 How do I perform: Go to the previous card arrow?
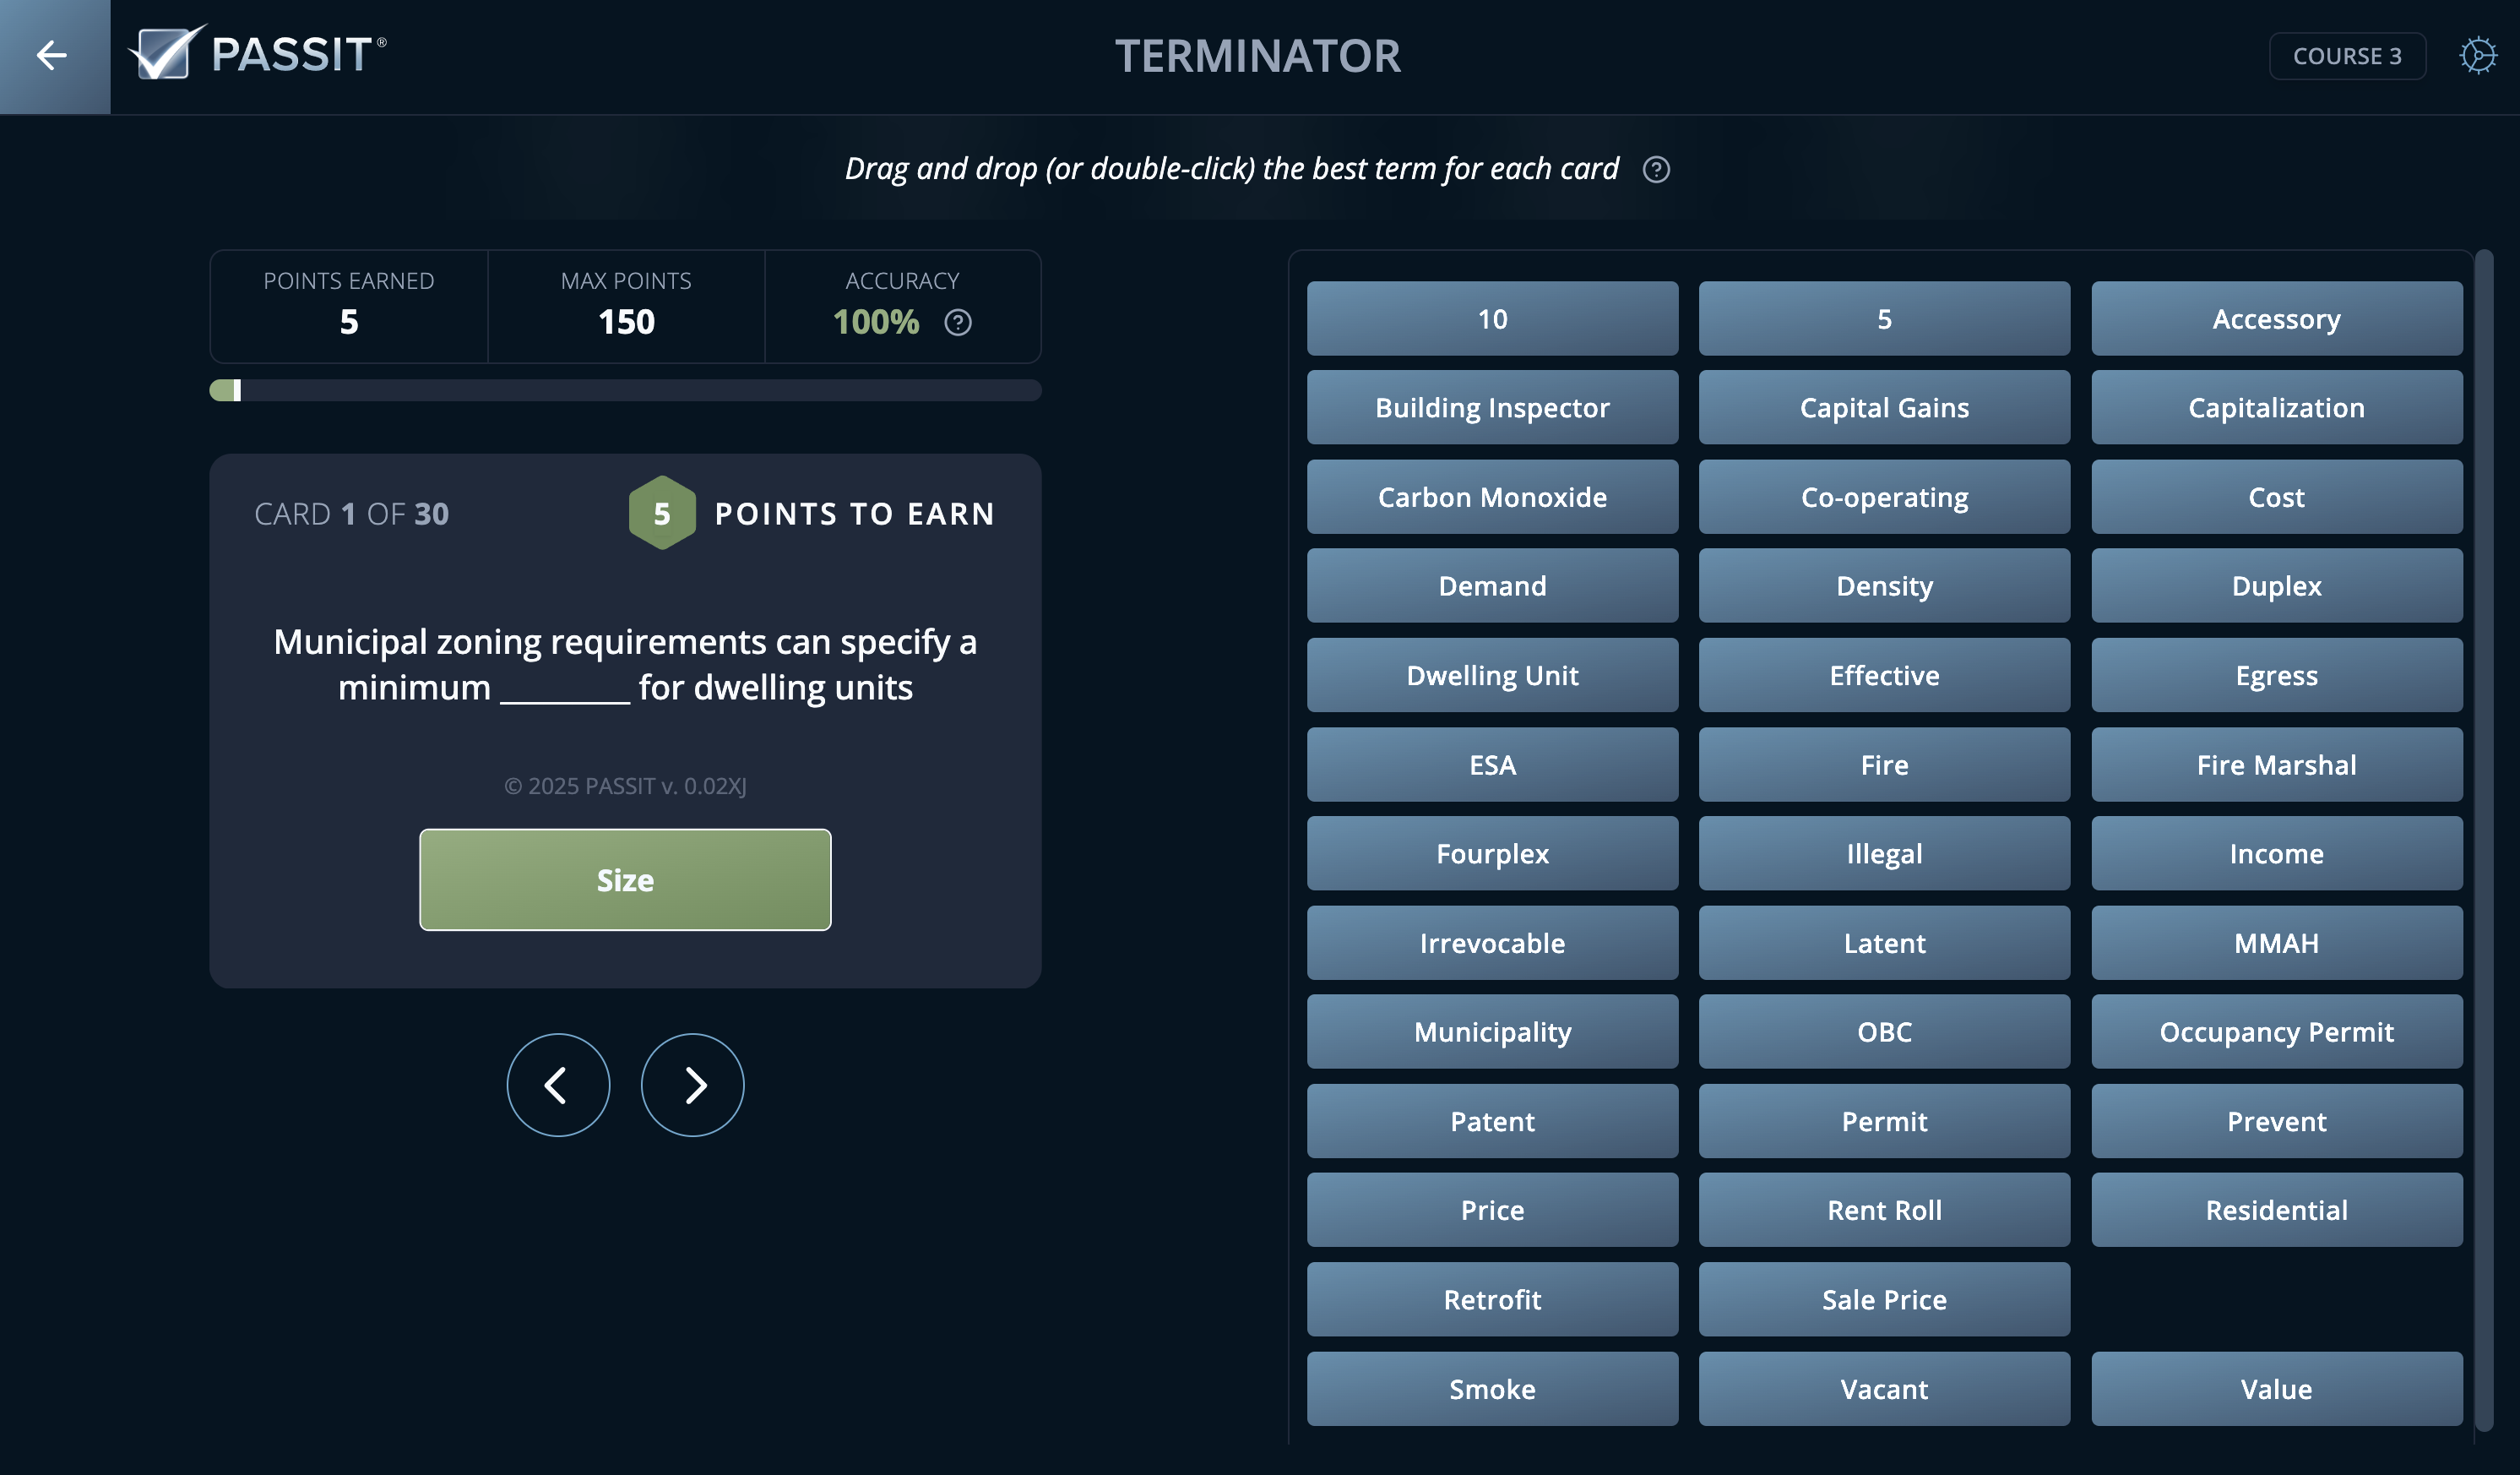coord(558,1085)
